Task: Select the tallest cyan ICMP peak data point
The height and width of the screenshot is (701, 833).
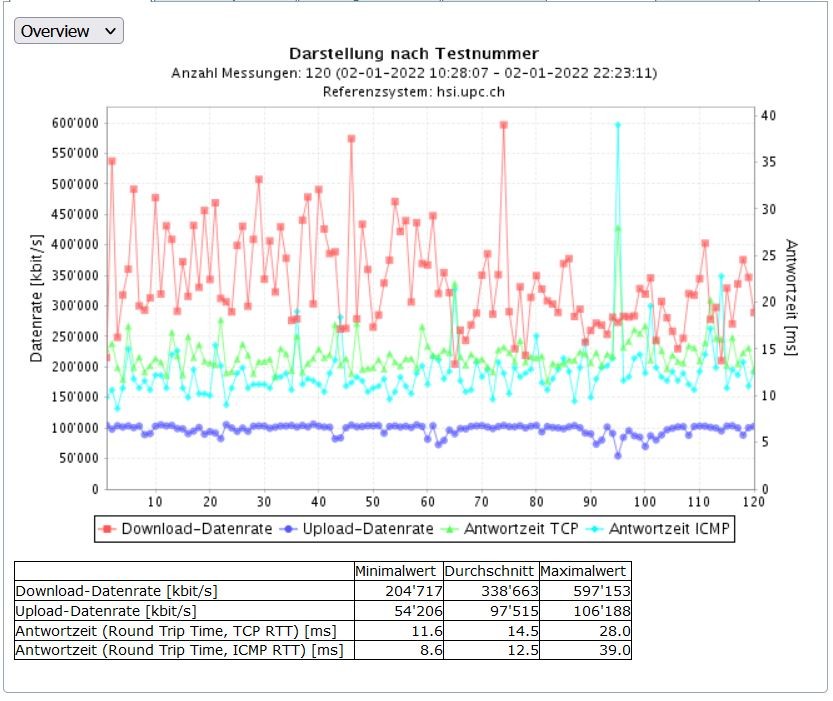Action: point(618,125)
